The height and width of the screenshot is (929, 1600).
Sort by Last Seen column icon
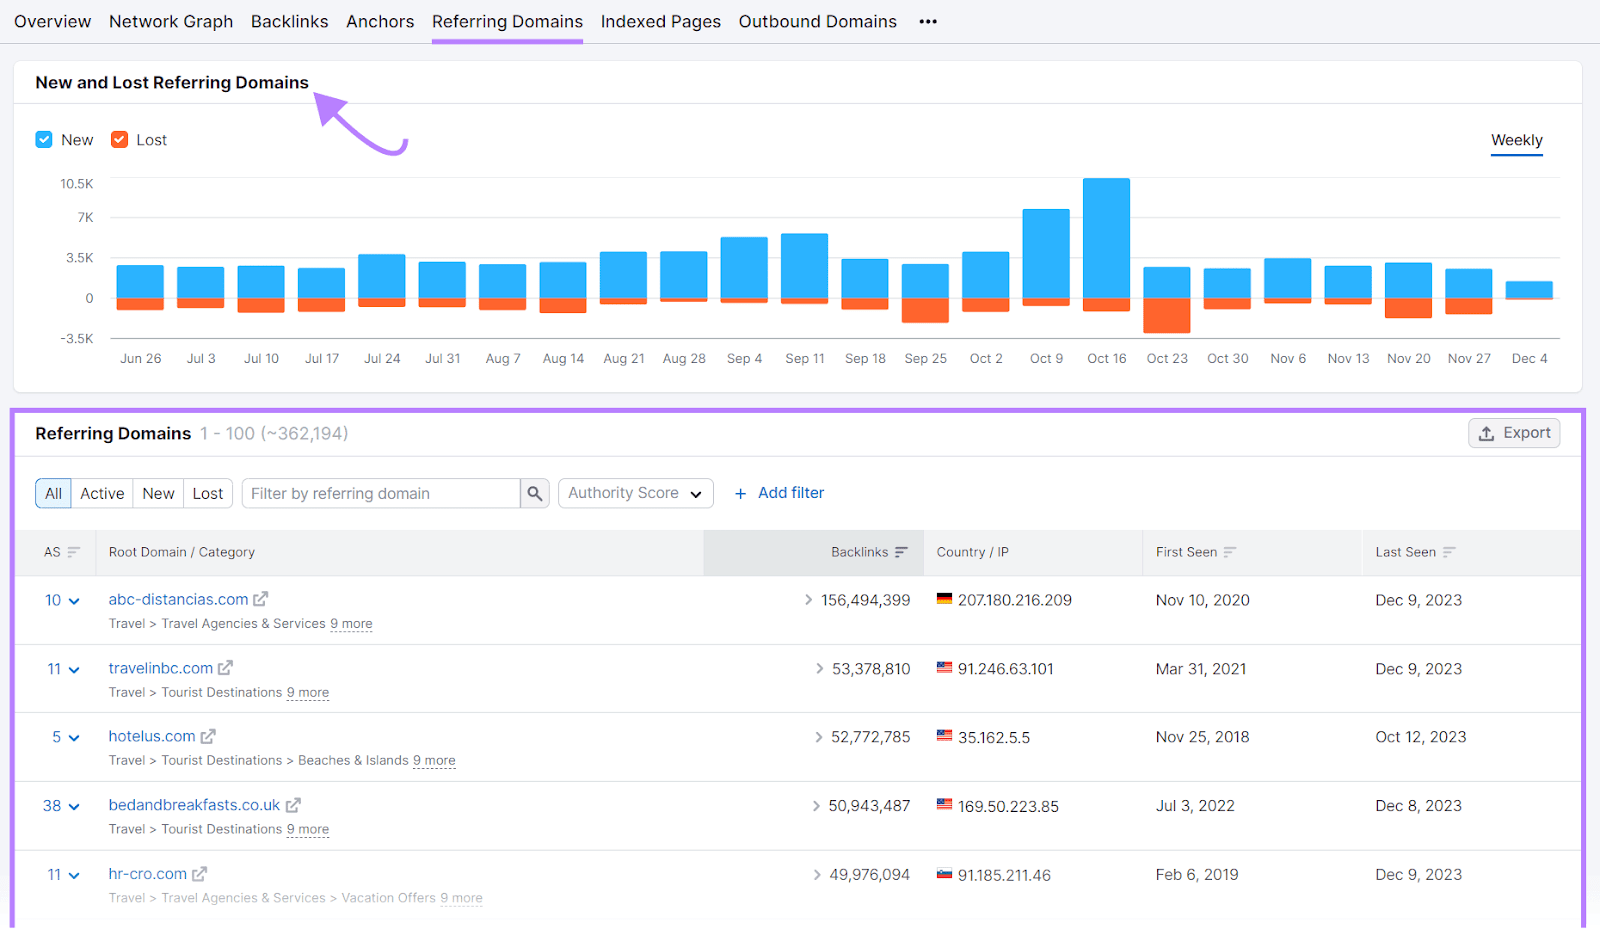pos(1449,552)
